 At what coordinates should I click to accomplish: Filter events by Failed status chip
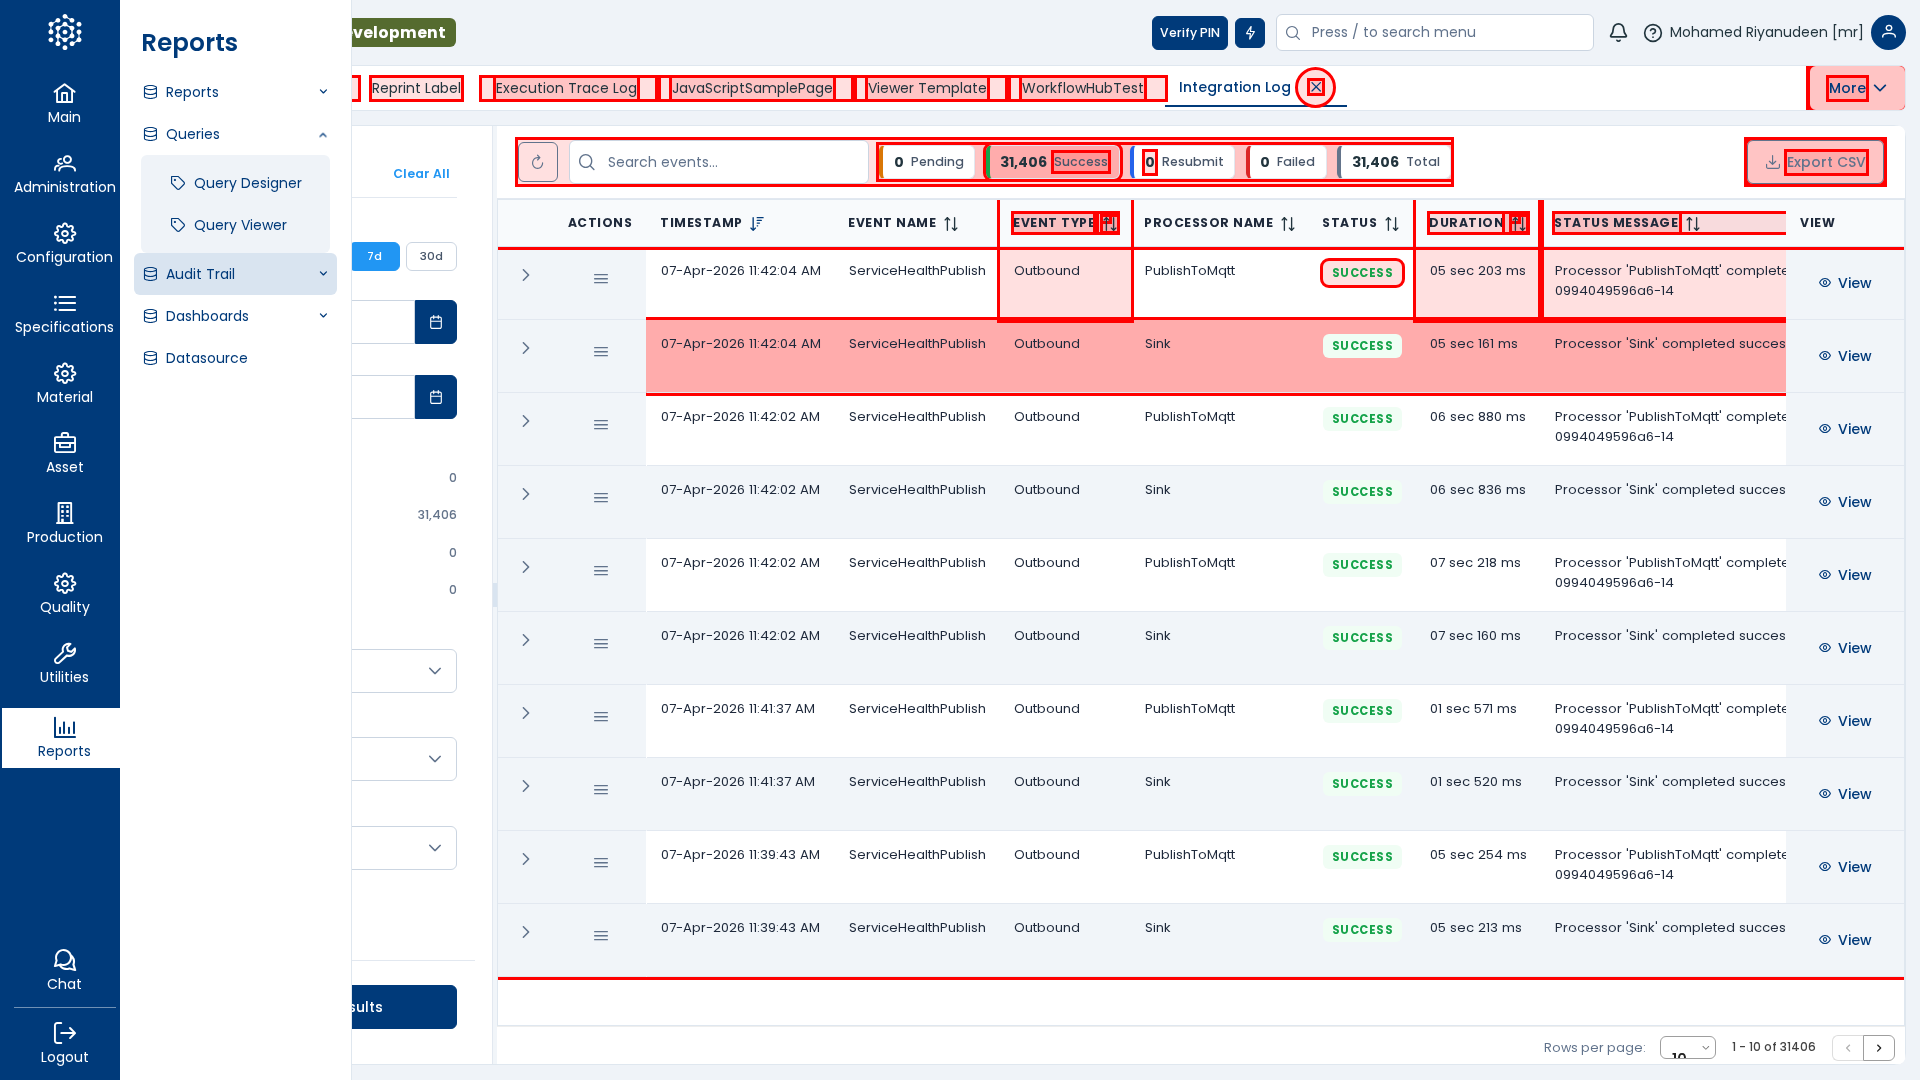[x=1287, y=162]
